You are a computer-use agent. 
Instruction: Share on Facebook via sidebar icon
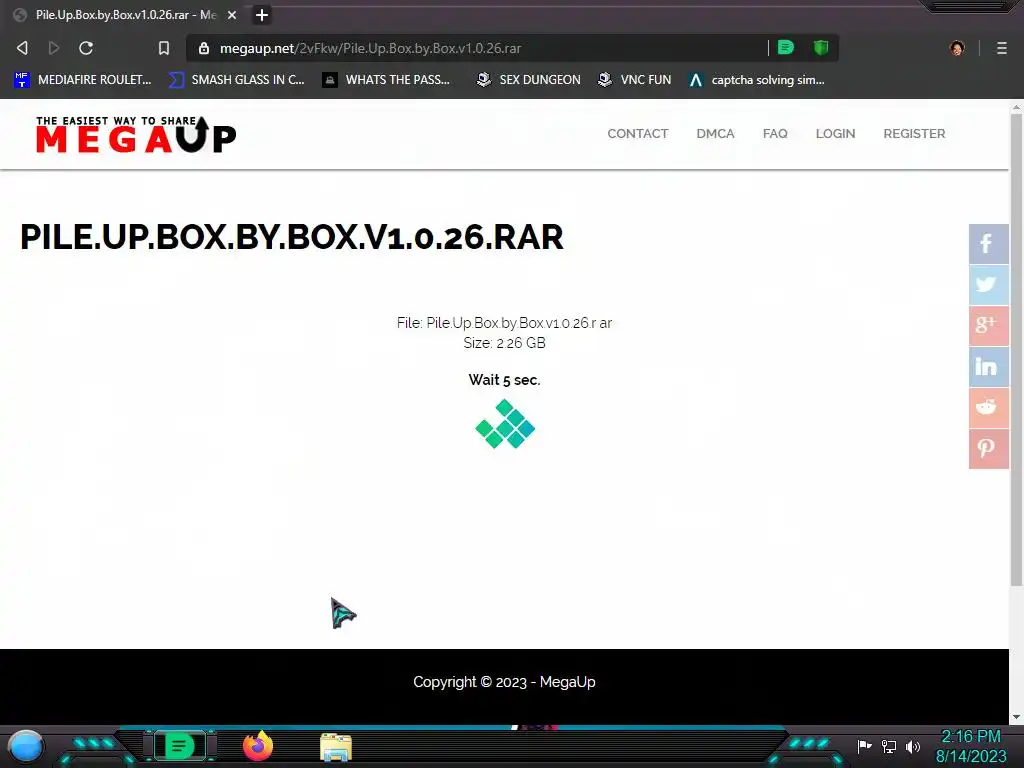[x=988, y=244]
